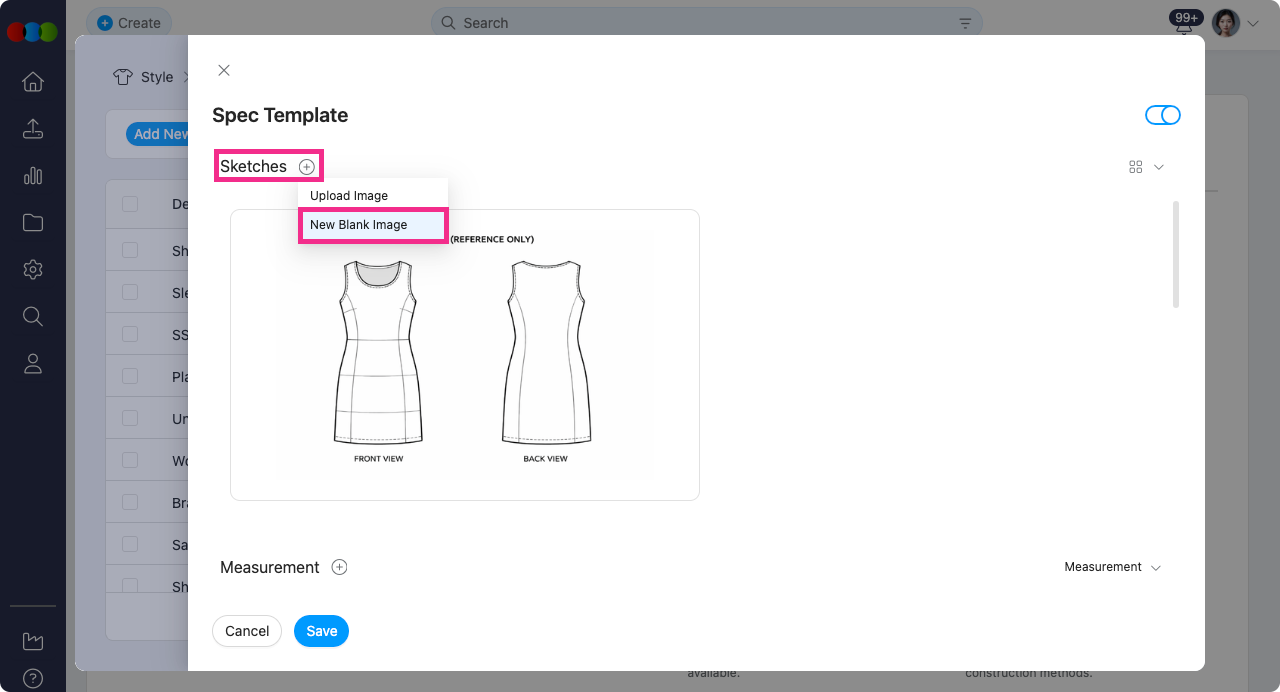This screenshot has width=1280, height=692.
Task: Click the Cancel button
Action: tap(247, 631)
